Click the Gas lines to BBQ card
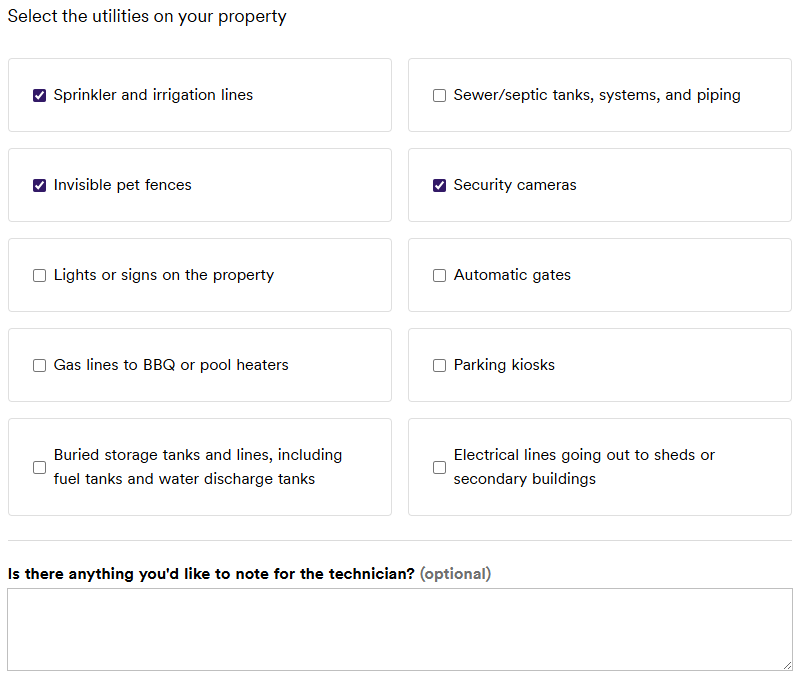The height and width of the screenshot is (679, 803). coord(200,365)
